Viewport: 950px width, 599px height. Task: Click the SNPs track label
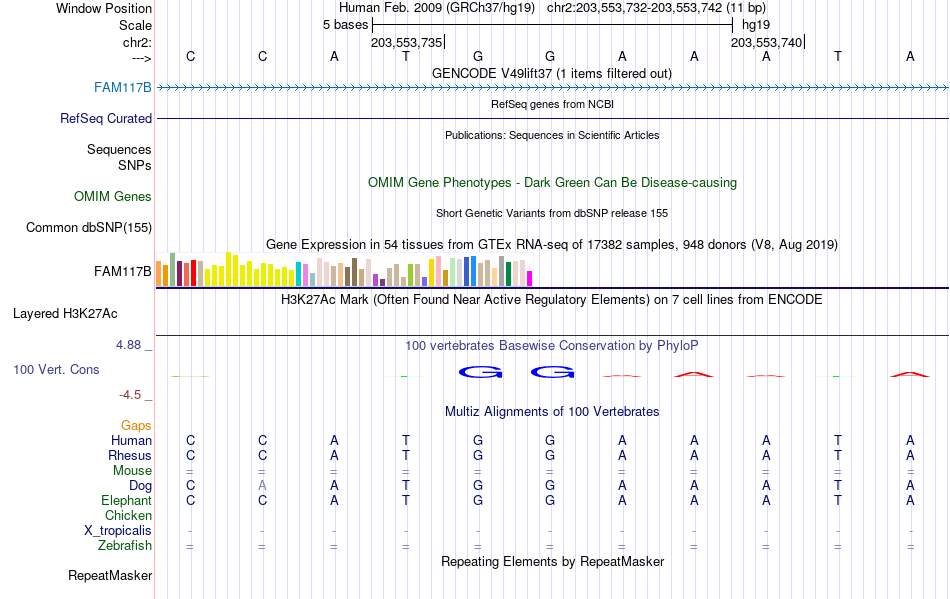(x=135, y=165)
